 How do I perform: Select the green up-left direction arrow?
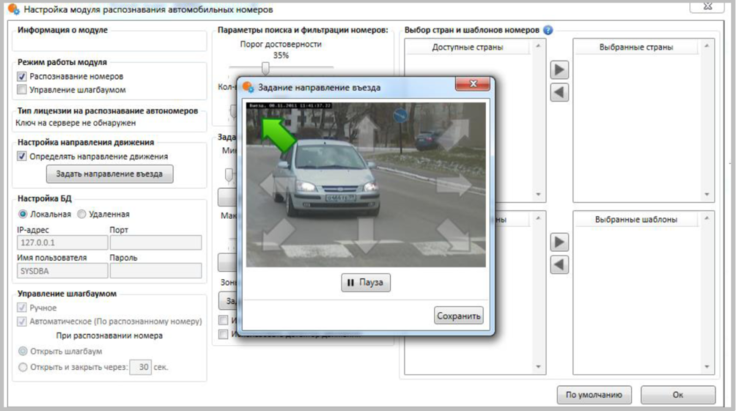278,135
